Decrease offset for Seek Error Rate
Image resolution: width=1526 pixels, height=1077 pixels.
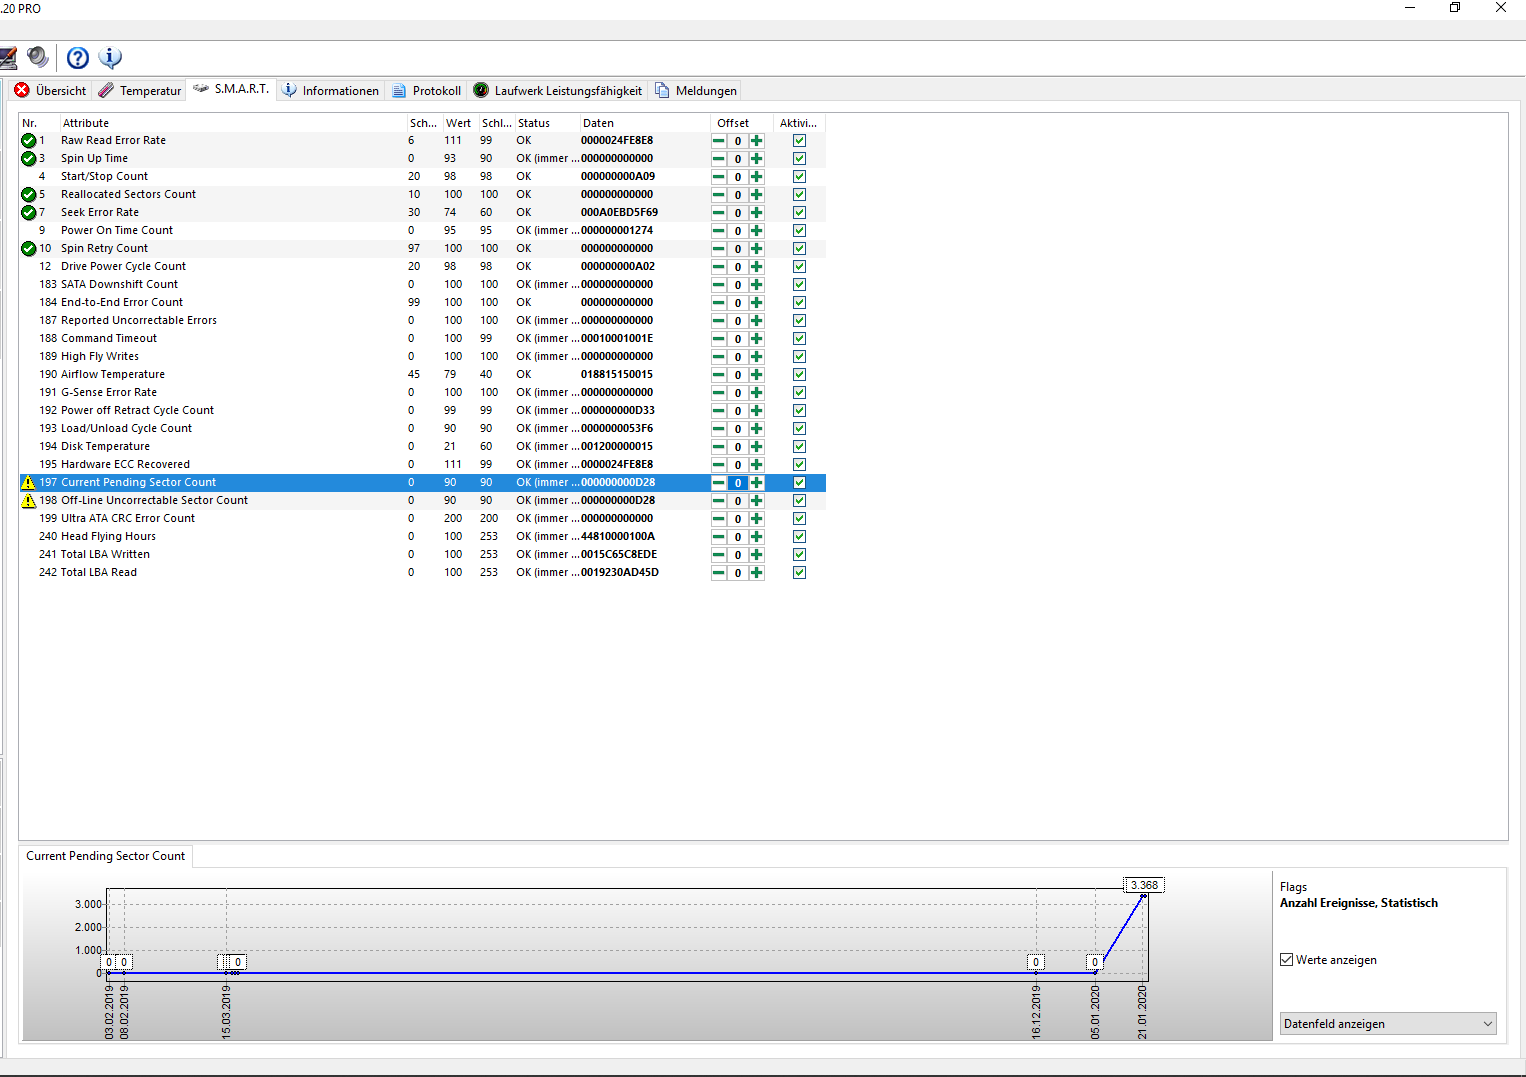coord(719,213)
